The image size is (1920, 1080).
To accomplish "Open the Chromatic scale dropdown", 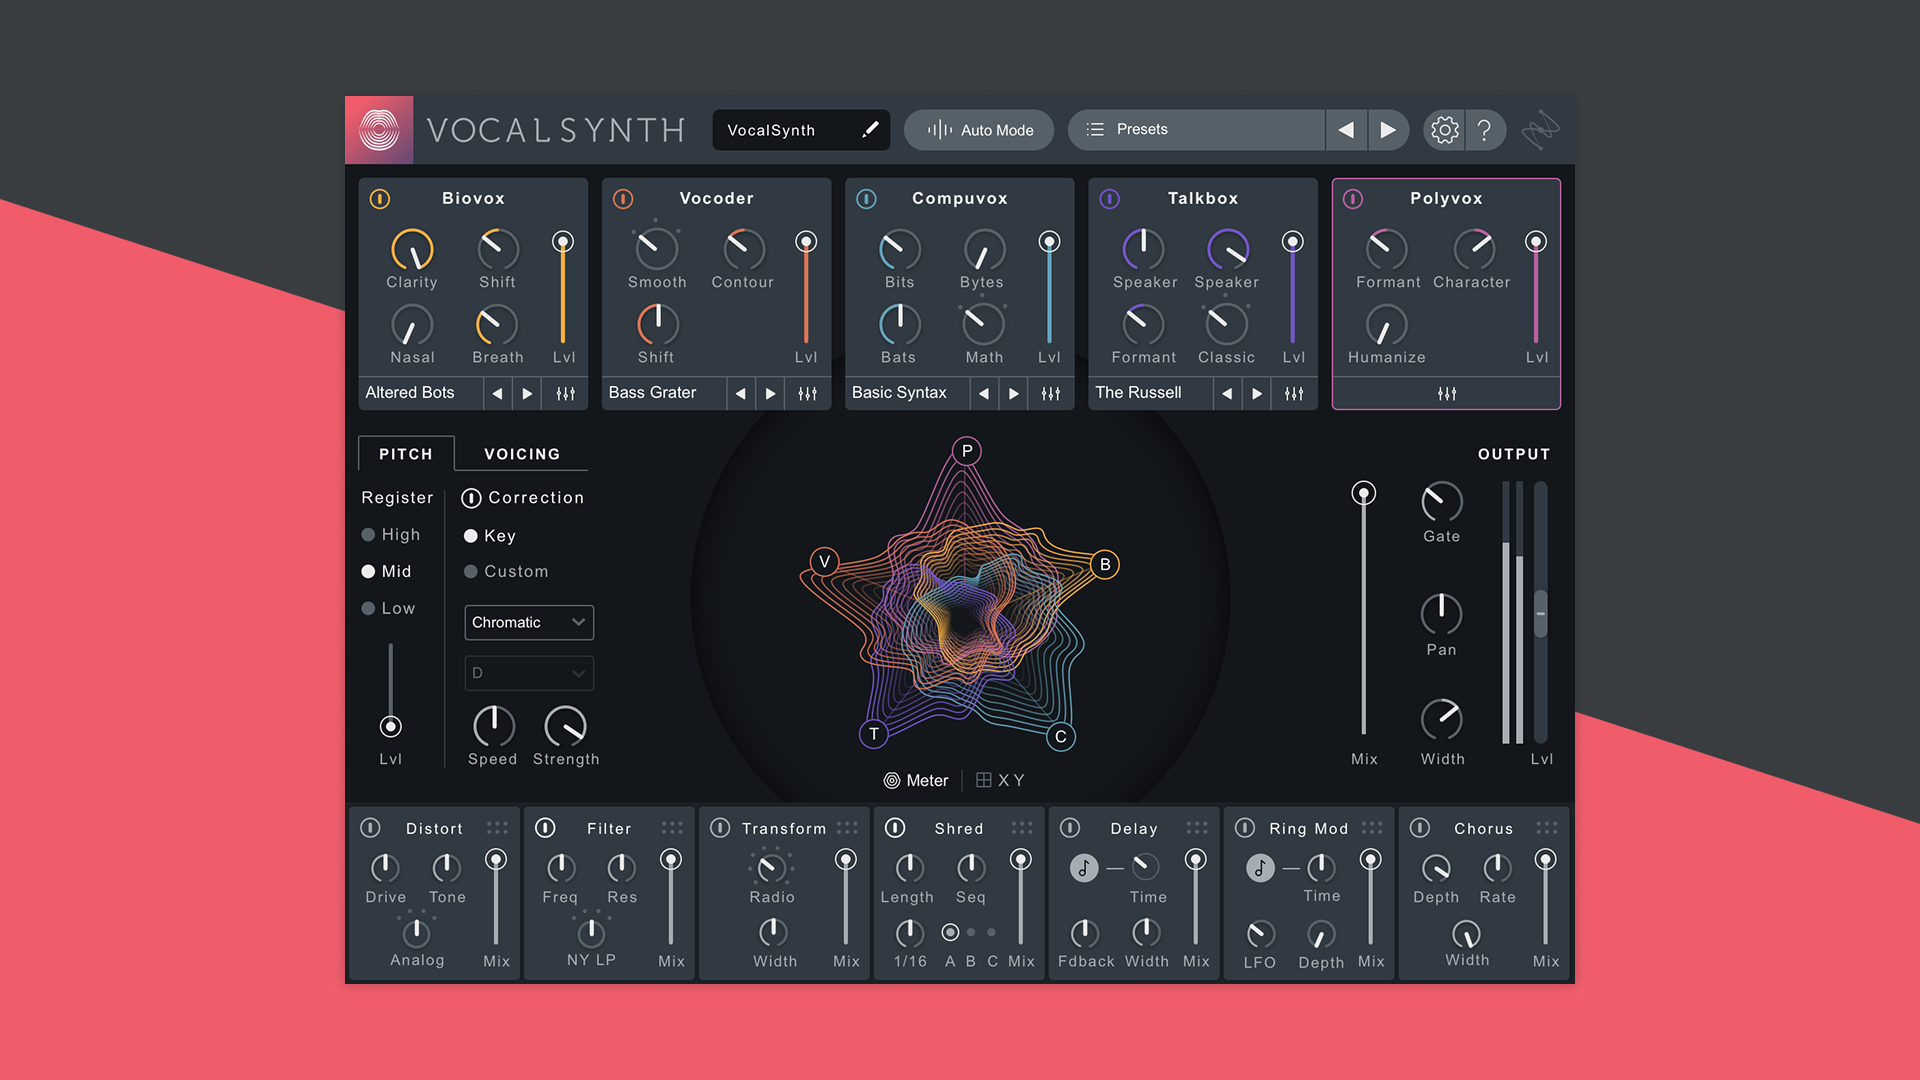I will coord(528,622).
